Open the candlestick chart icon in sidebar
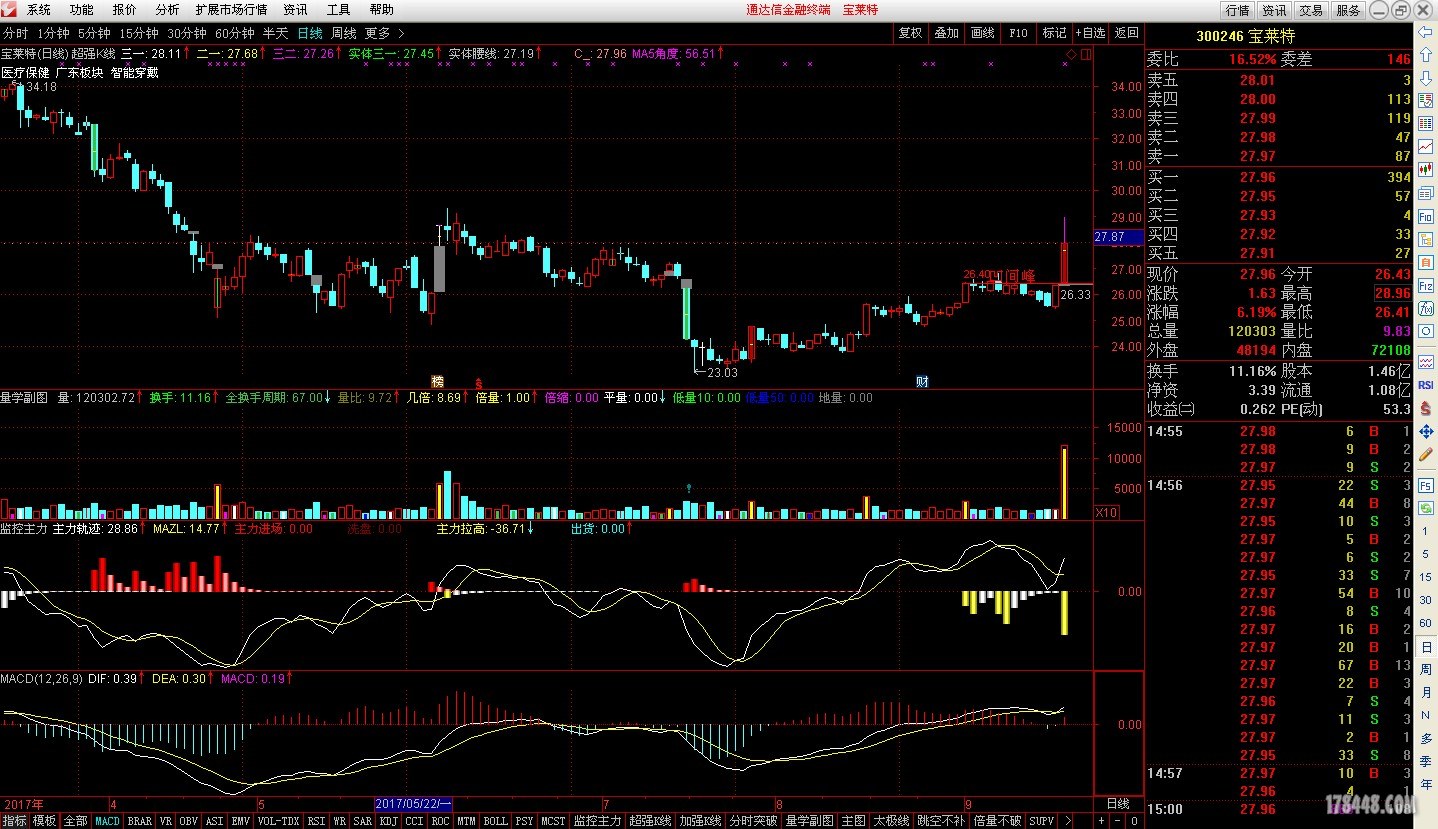 (x=1426, y=168)
